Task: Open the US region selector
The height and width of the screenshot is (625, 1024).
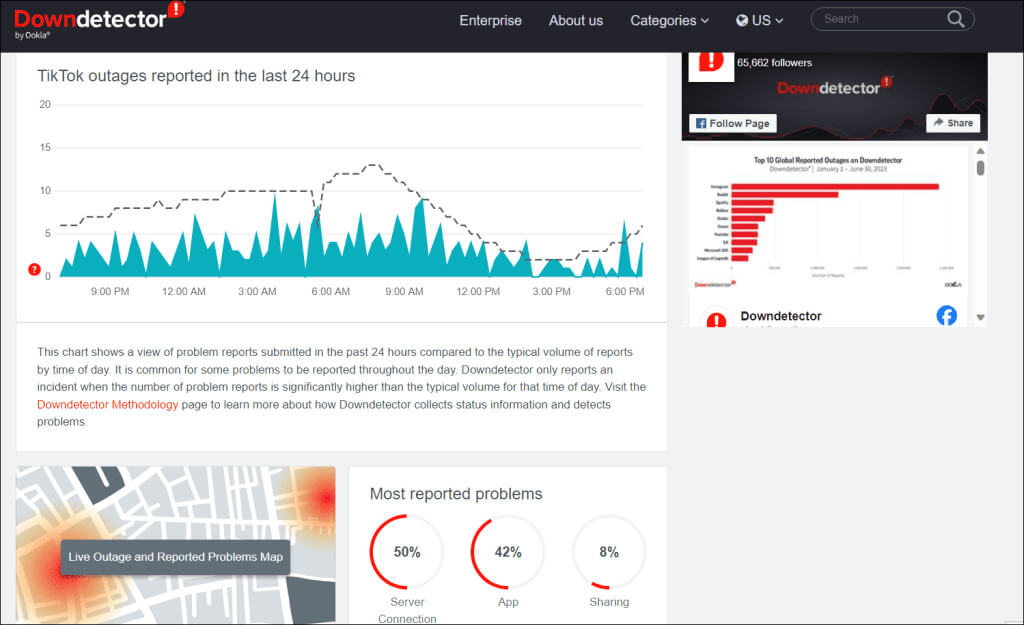Action: (x=760, y=20)
